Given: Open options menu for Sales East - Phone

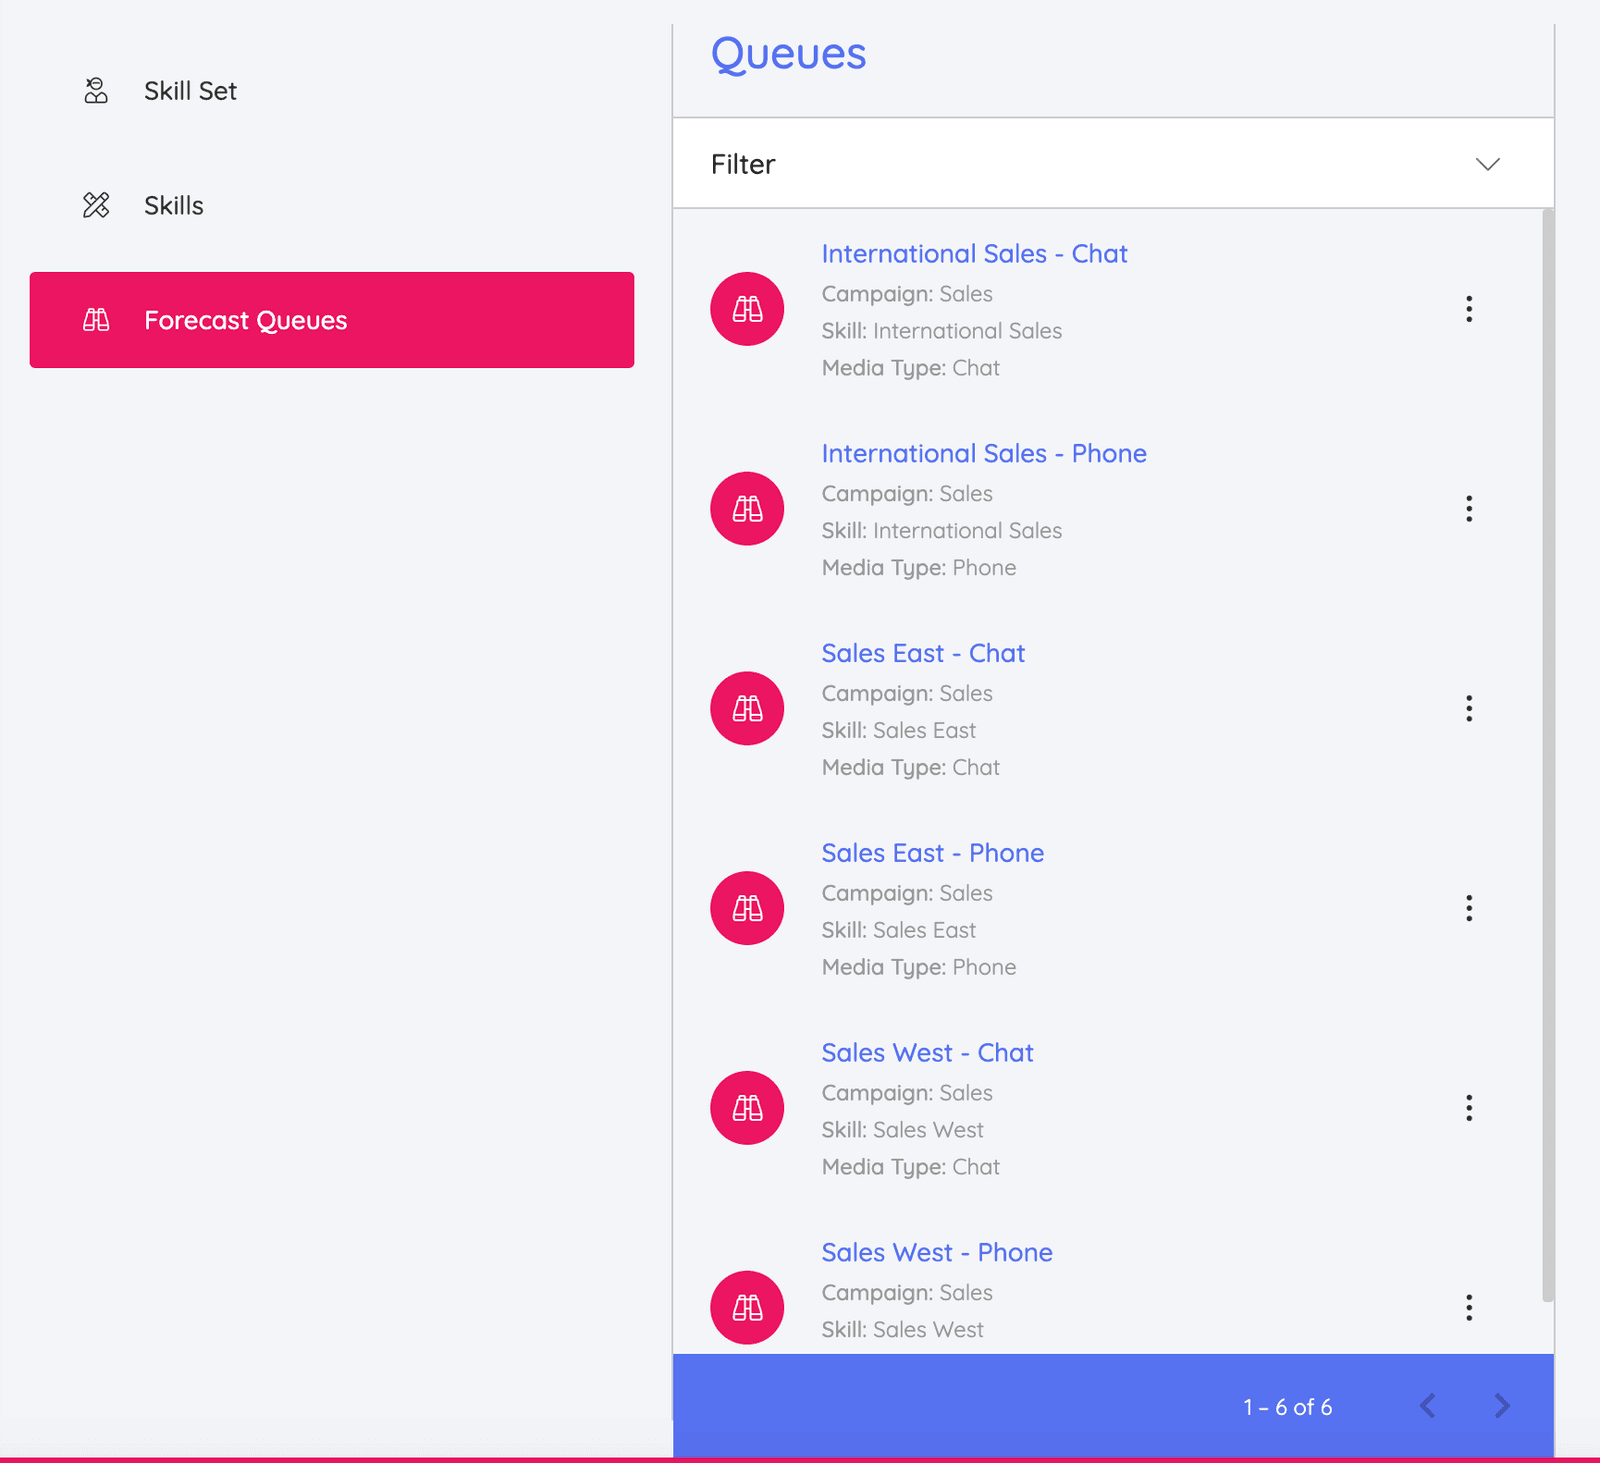Looking at the screenshot, I should pos(1469,908).
